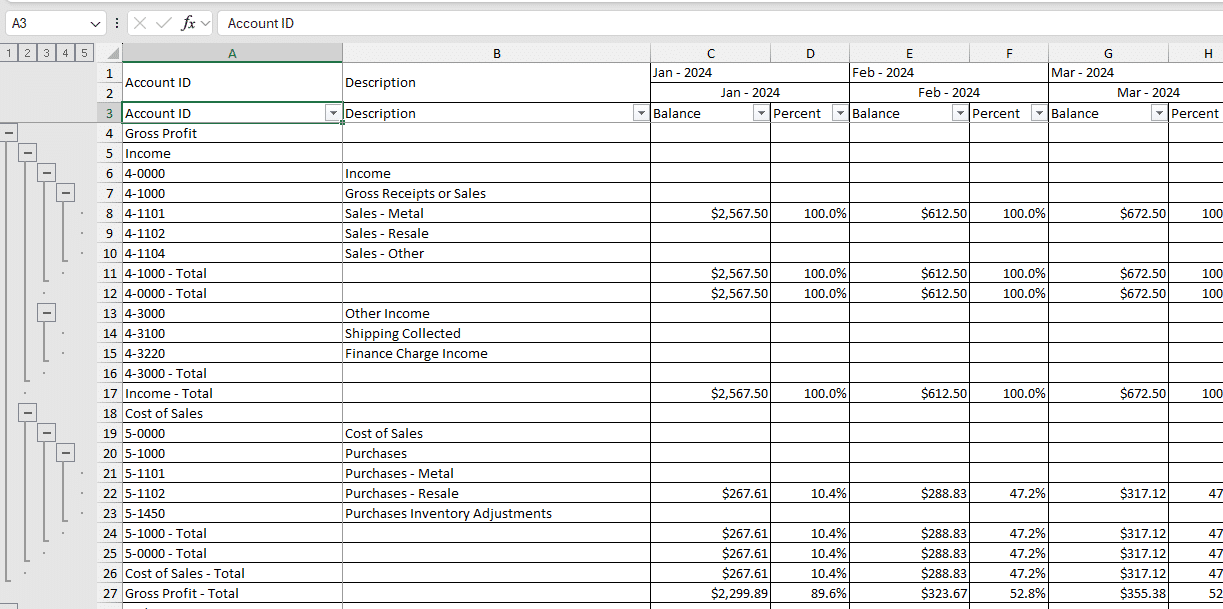The image size is (1223, 609).
Task: Collapse the 4-3000 outline group at row 13
Action: point(47,312)
